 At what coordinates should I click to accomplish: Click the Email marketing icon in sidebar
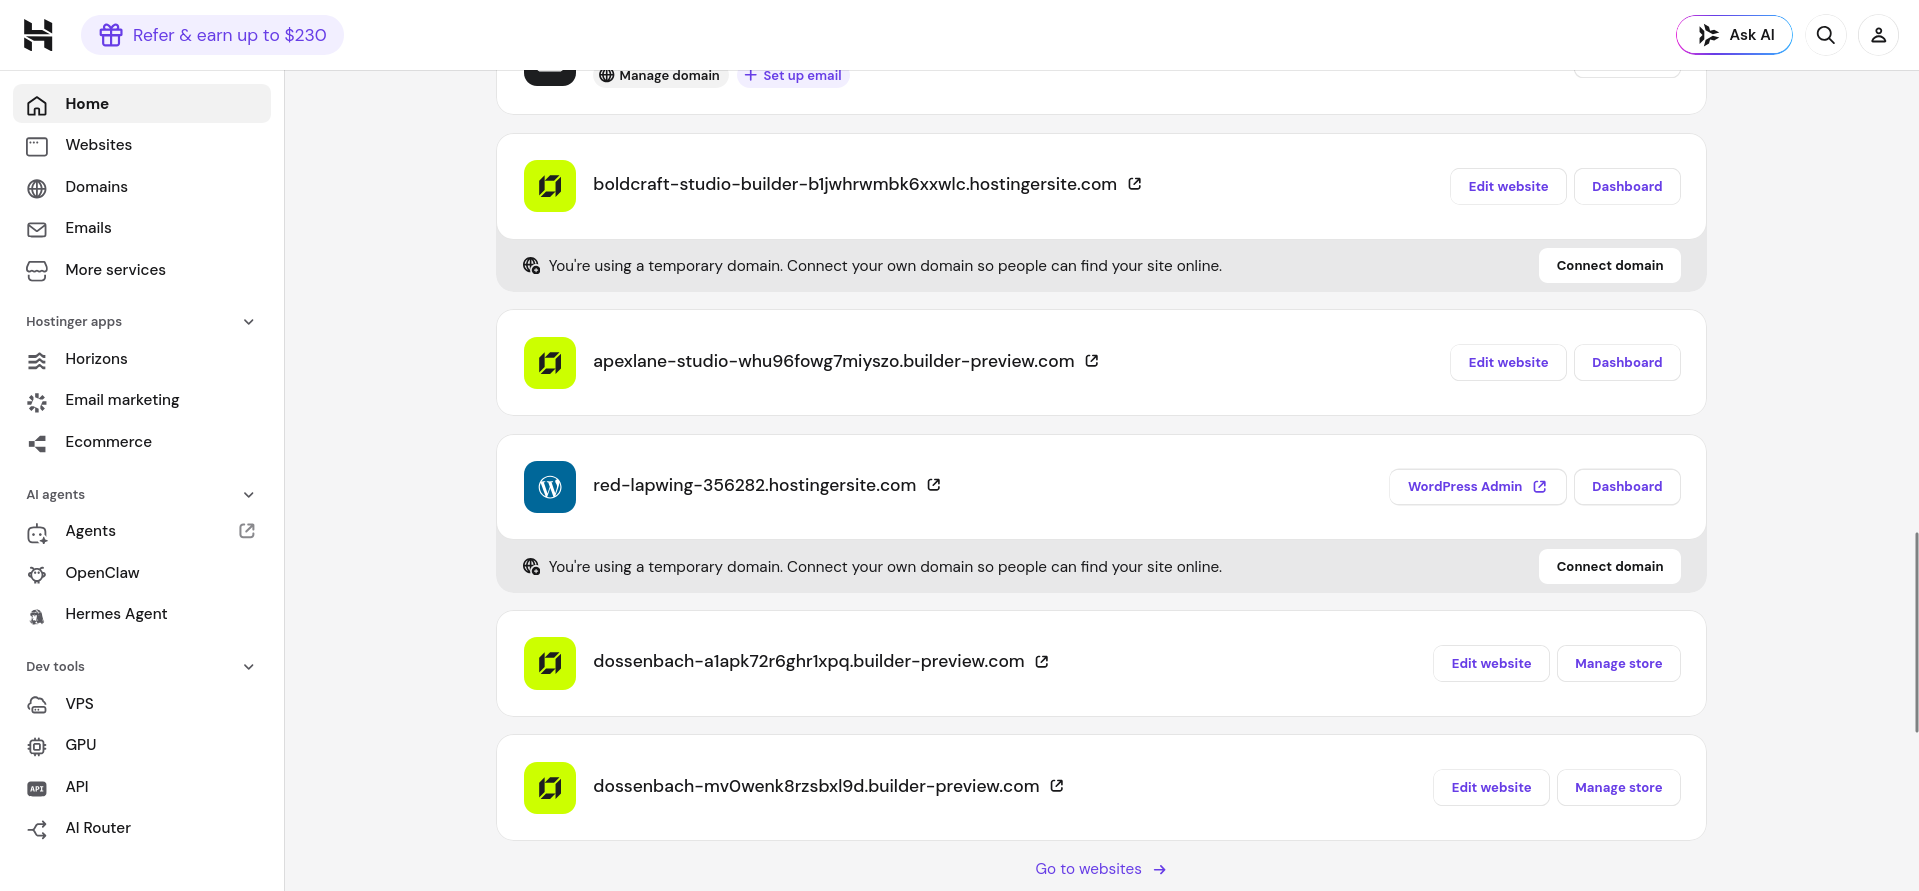pos(37,402)
